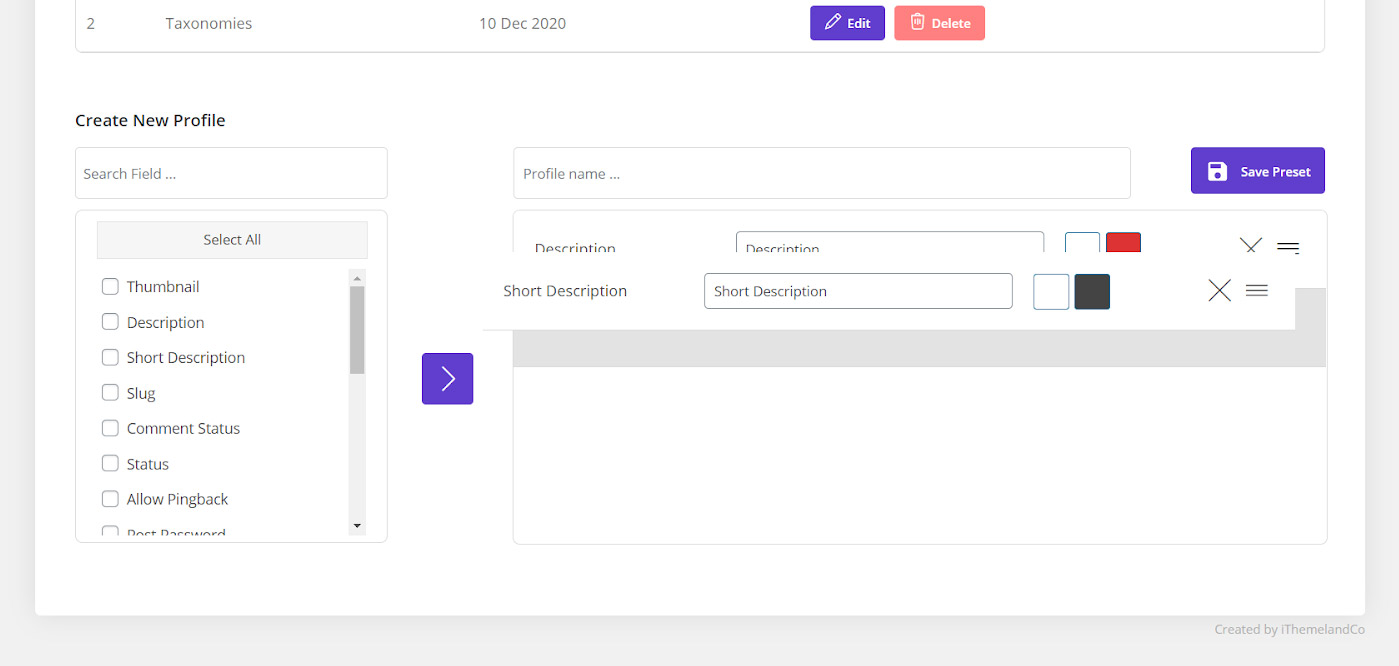
Task: Click the drag handle icon on Description row
Action: (x=1288, y=246)
